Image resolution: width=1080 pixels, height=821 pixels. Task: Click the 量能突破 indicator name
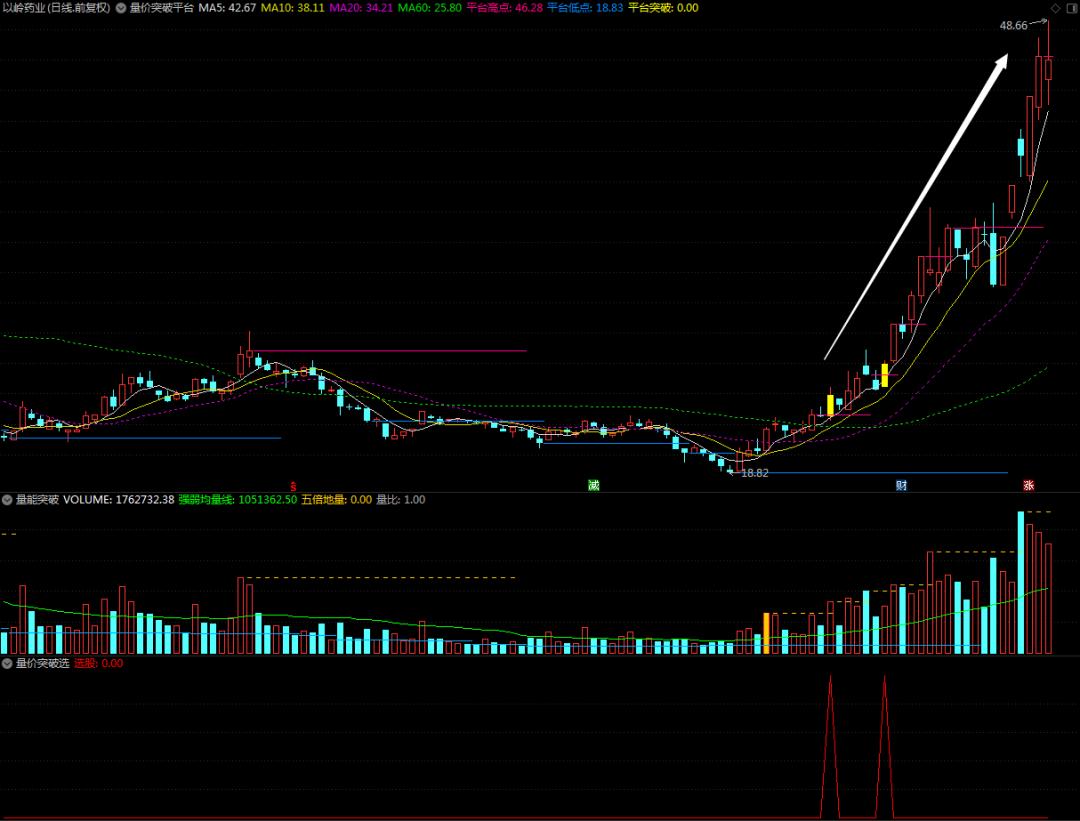point(37,500)
